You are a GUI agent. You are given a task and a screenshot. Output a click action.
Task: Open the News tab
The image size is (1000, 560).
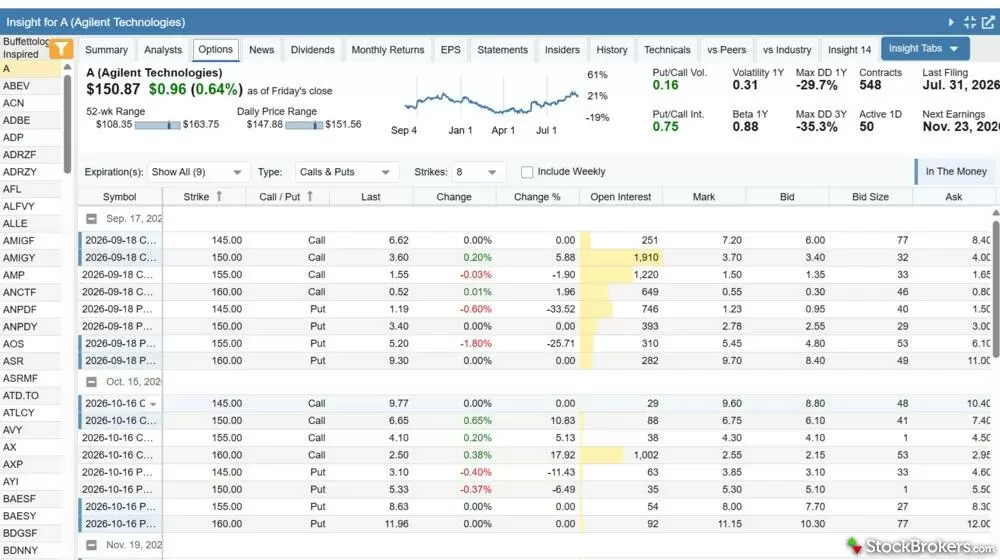pyautogui.click(x=261, y=50)
